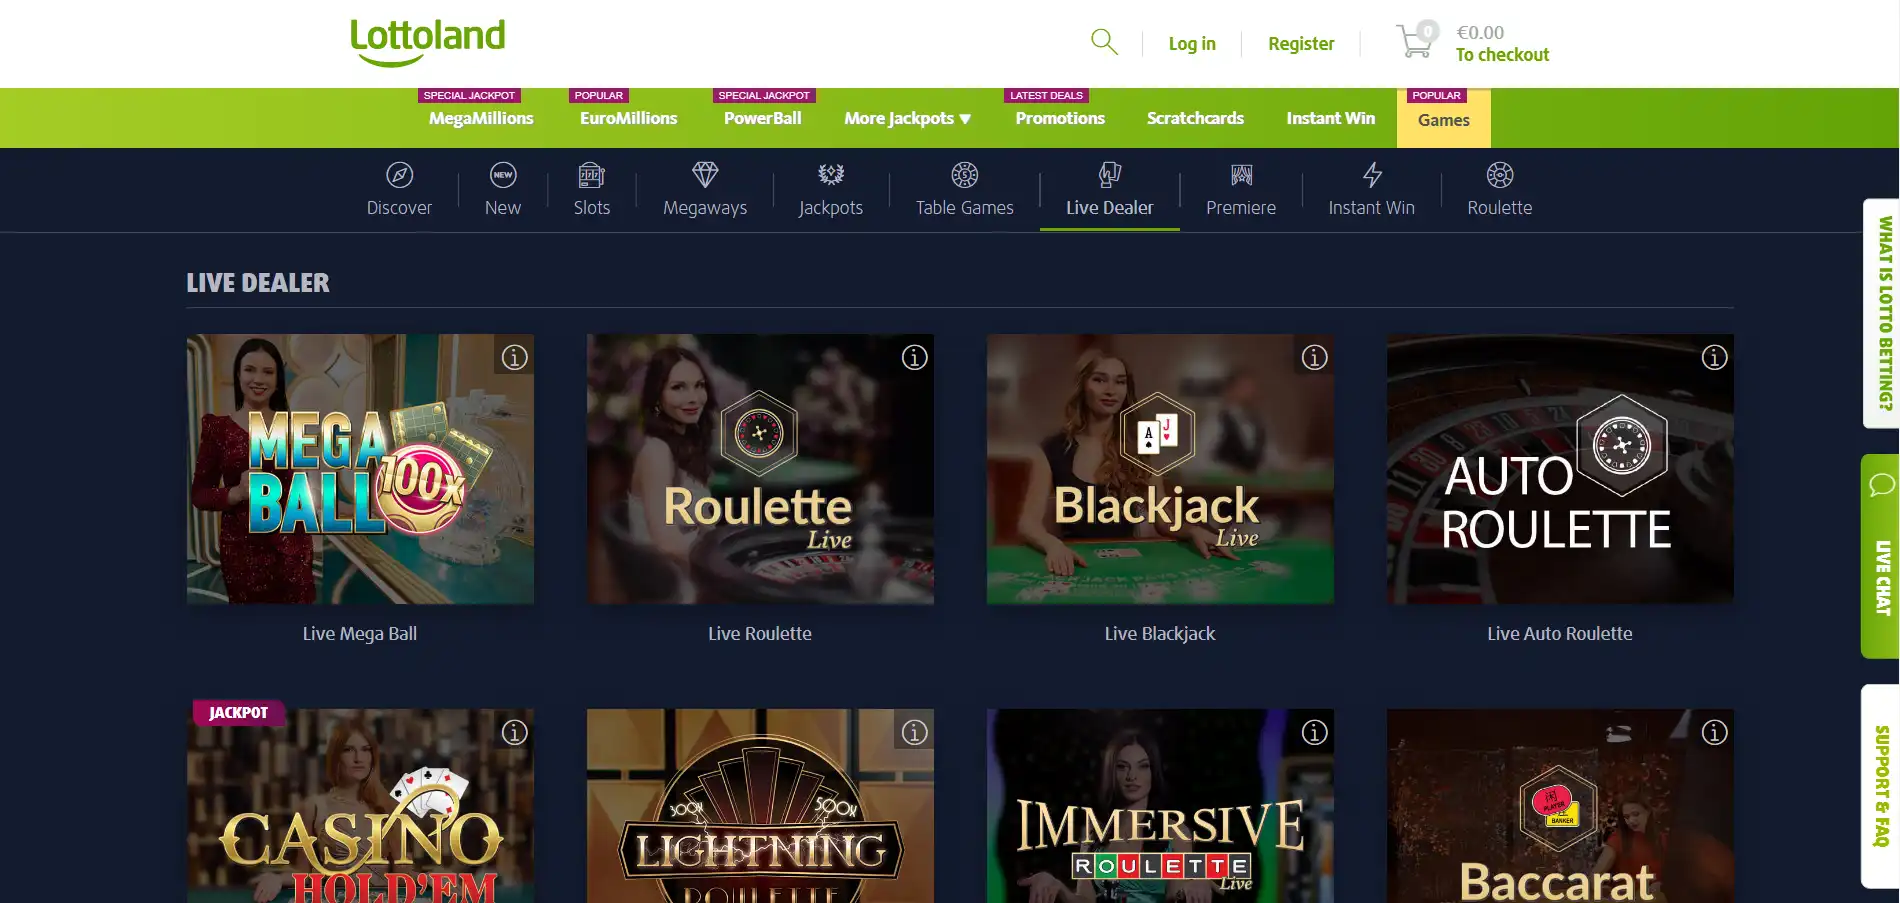1900x903 pixels.
Task: Select the New games category
Action: [x=503, y=189]
